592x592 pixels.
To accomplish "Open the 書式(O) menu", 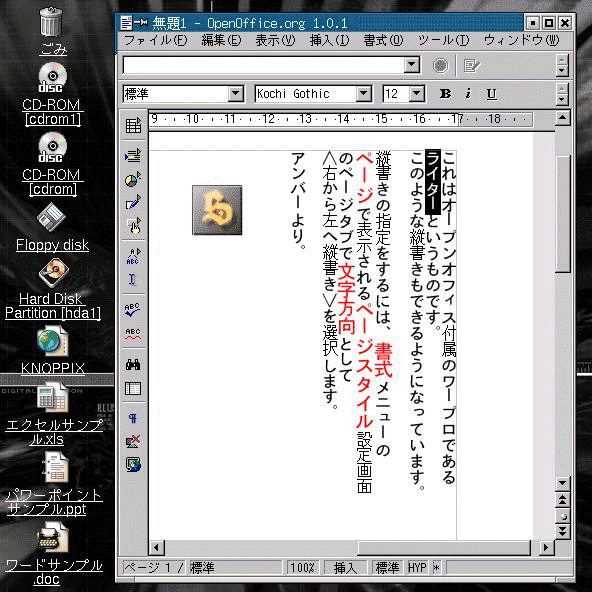I will point(384,40).
